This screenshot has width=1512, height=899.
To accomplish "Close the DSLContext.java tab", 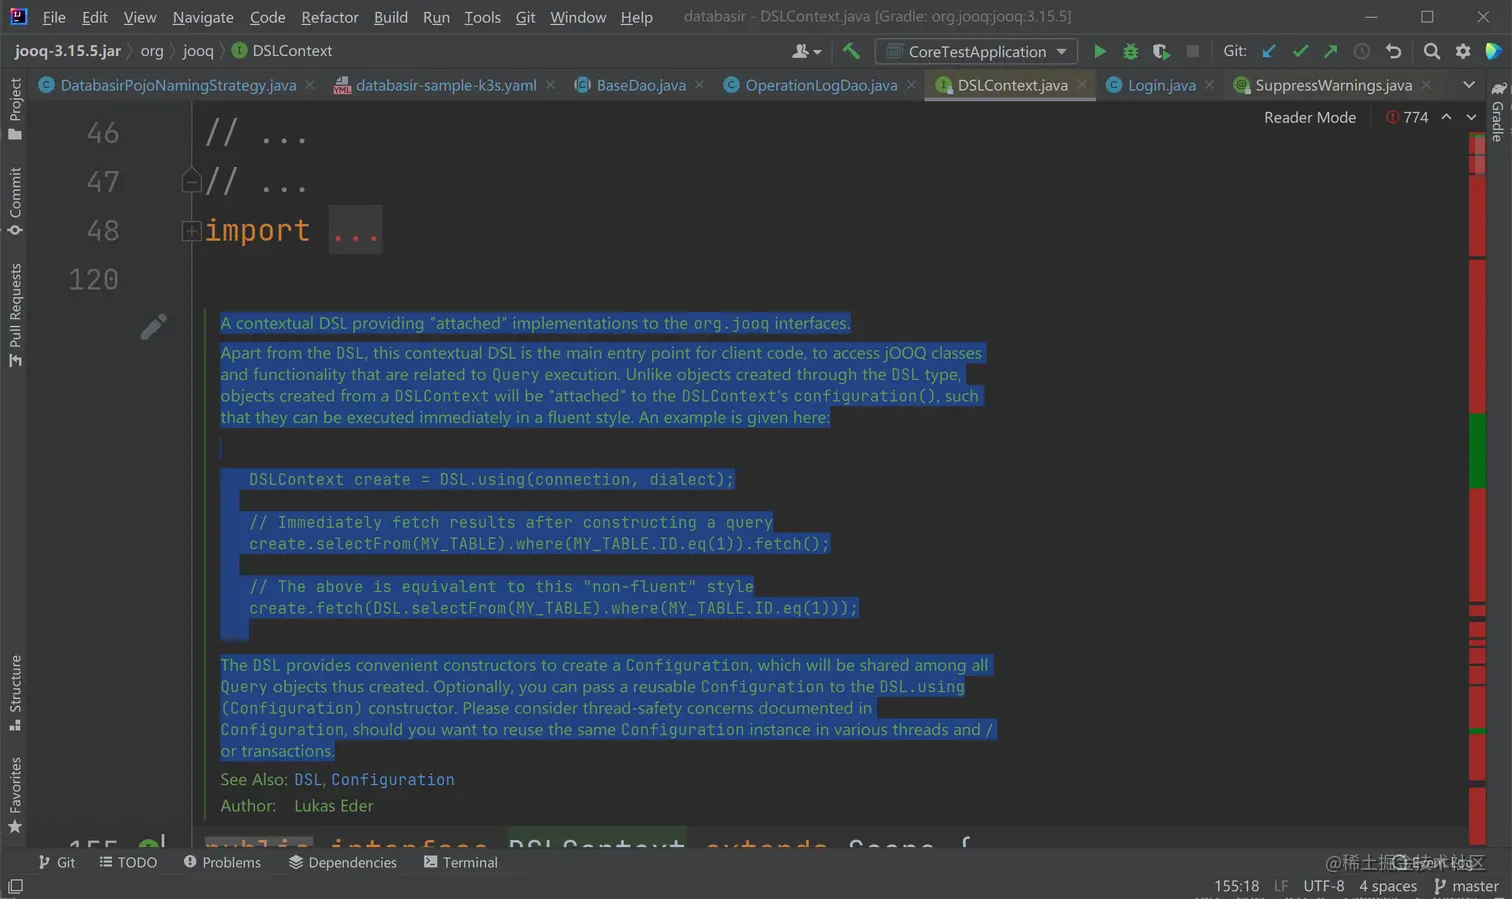I will tap(1082, 85).
